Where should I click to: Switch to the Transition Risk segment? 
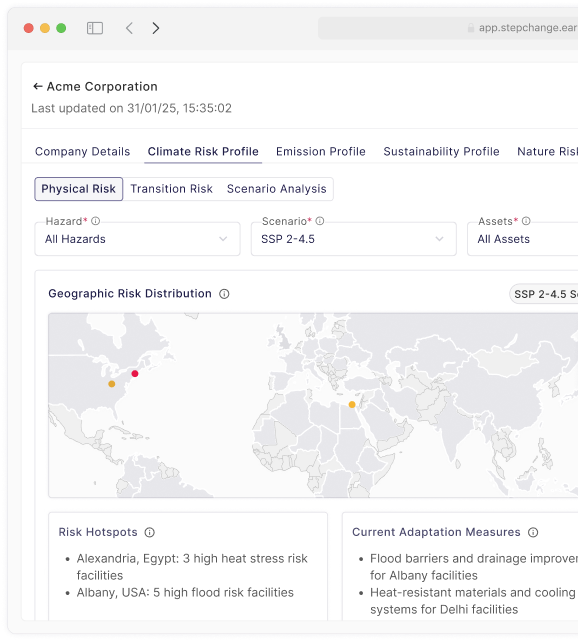pos(171,189)
